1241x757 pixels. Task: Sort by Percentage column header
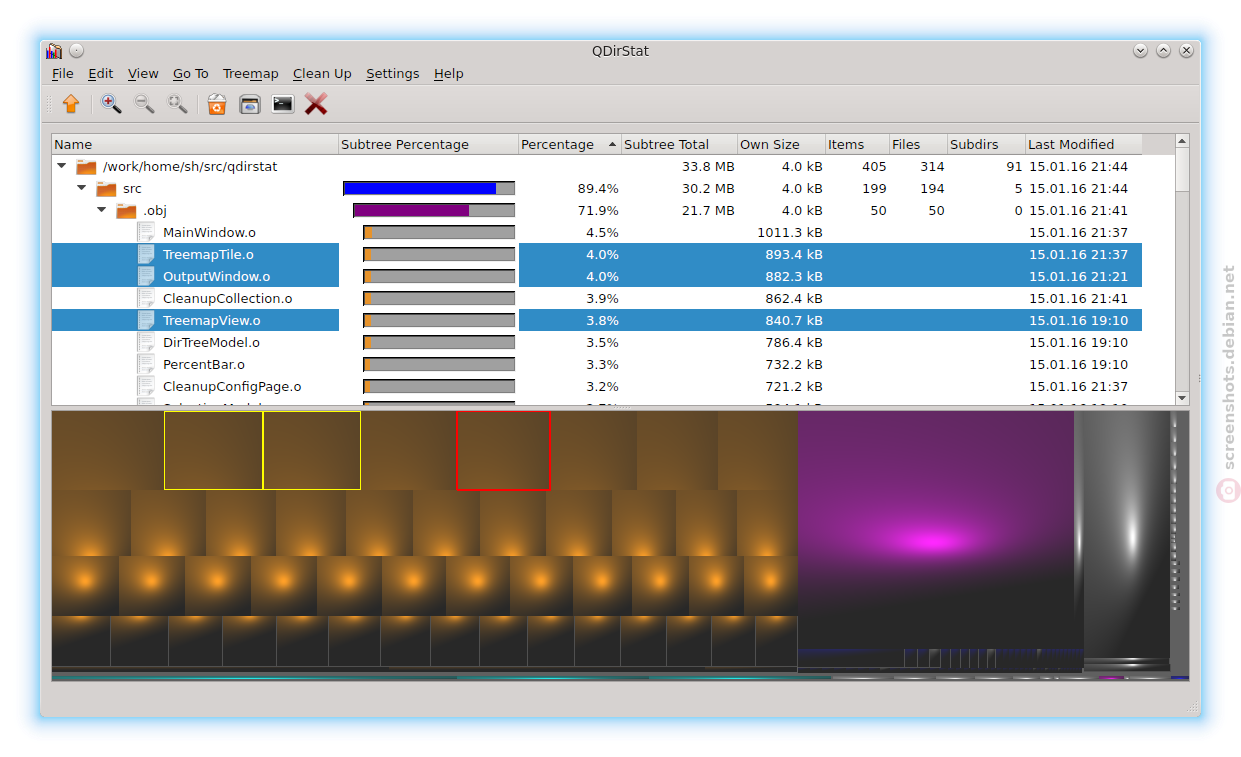point(570,145)
